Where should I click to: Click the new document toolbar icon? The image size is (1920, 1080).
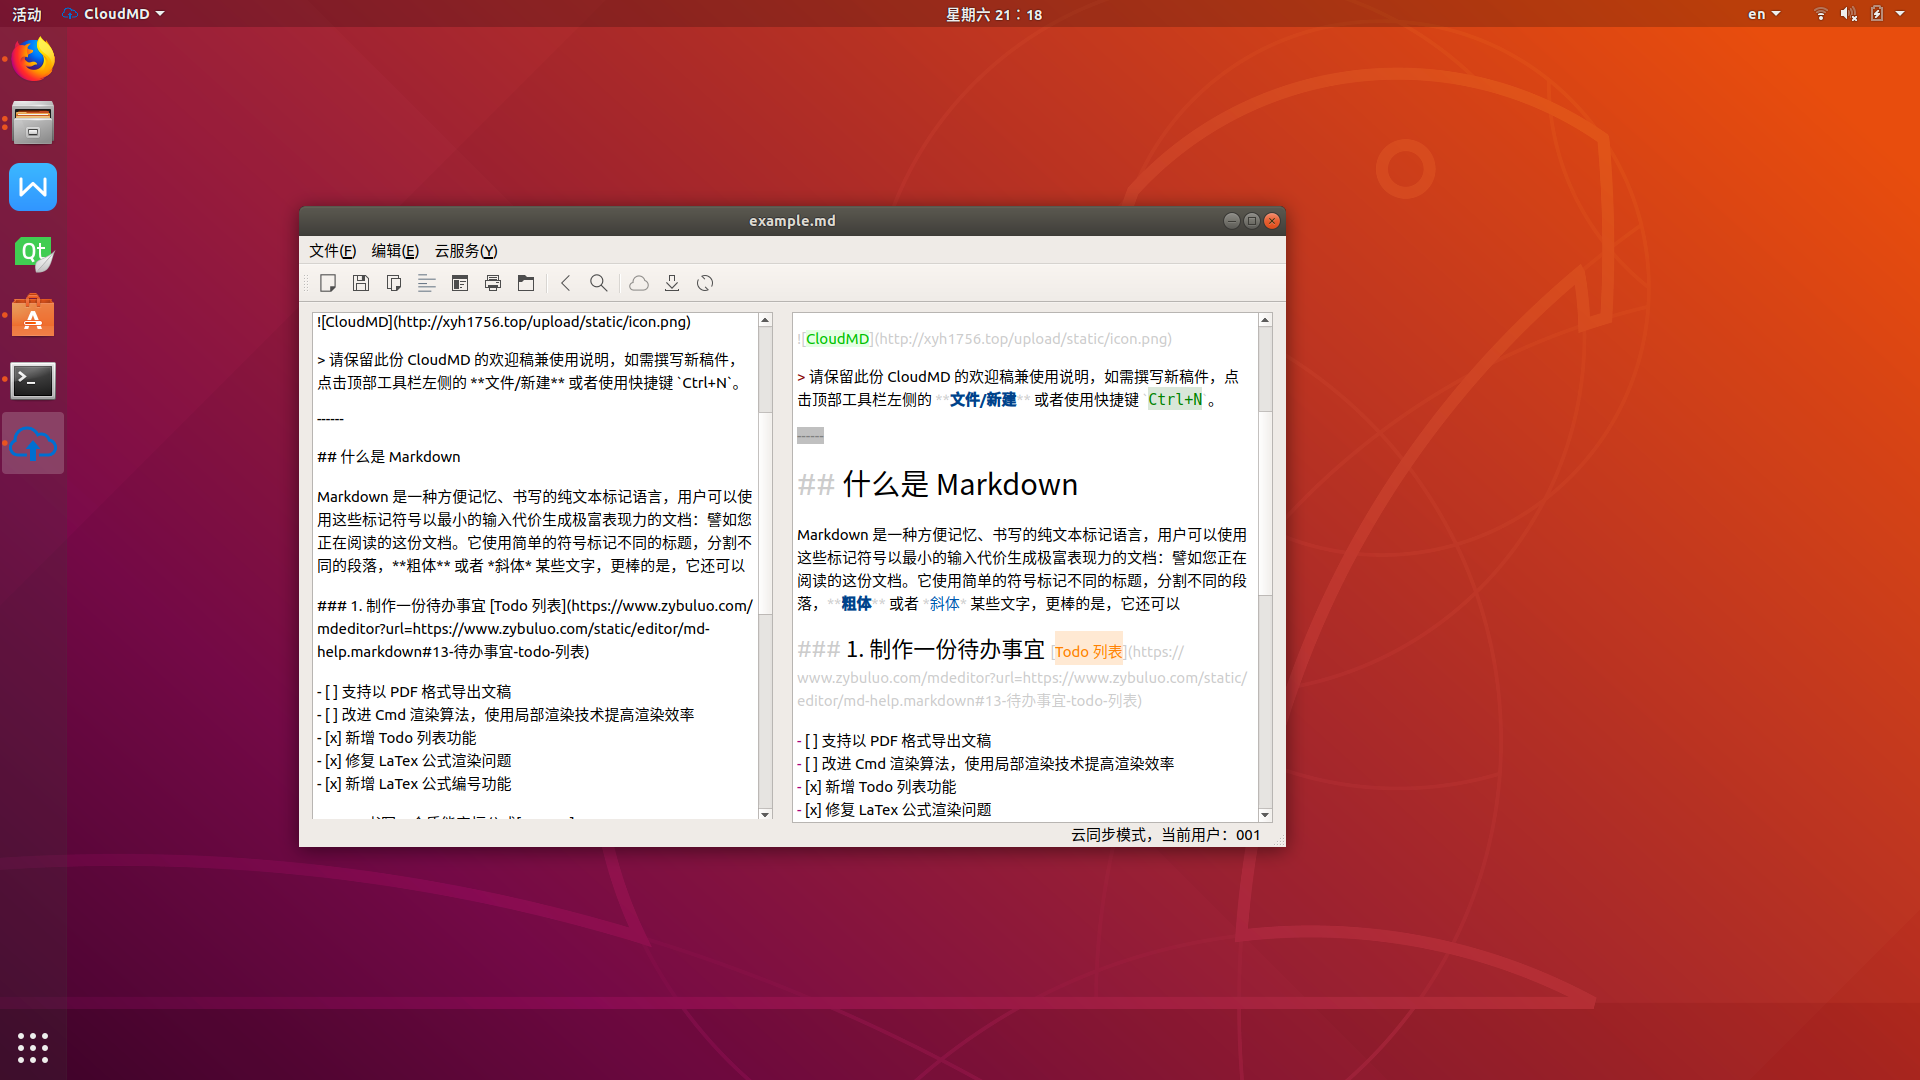[328, 283]
